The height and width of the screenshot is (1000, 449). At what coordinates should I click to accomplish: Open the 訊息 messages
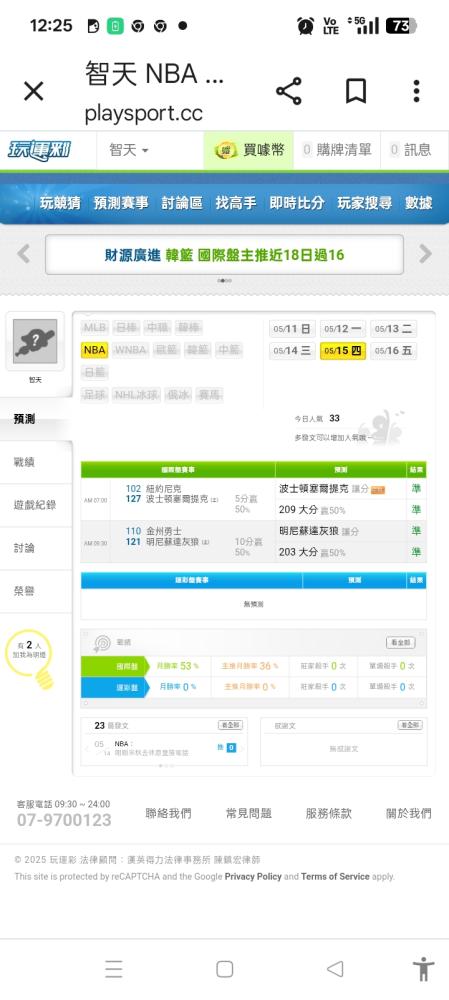click(411, 151)
